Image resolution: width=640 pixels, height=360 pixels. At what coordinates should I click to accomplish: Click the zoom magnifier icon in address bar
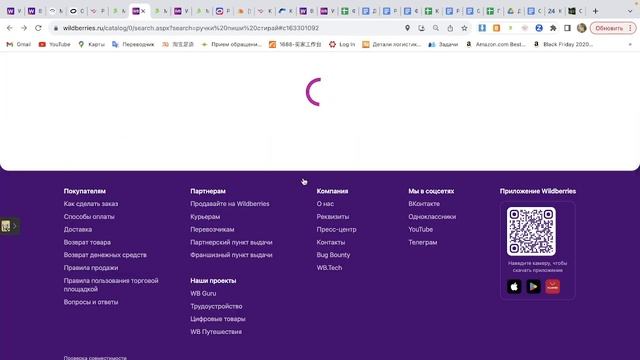[x=436, y=28]
